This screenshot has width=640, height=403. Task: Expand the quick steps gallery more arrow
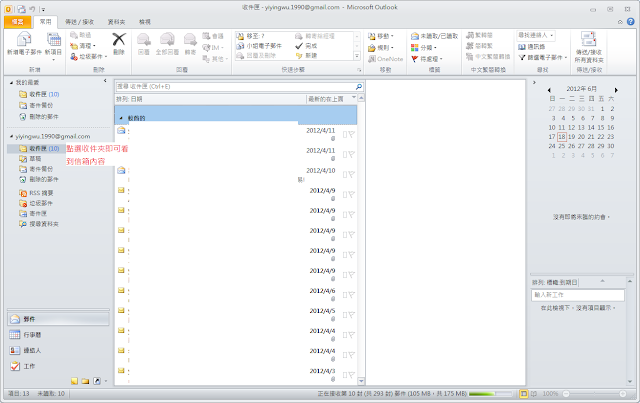357,56
